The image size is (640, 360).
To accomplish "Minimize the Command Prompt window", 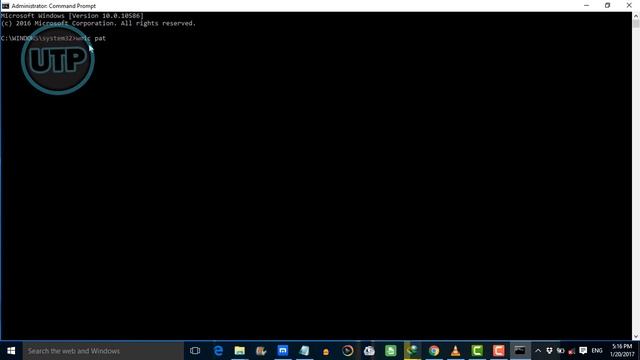I will (587, 6).
